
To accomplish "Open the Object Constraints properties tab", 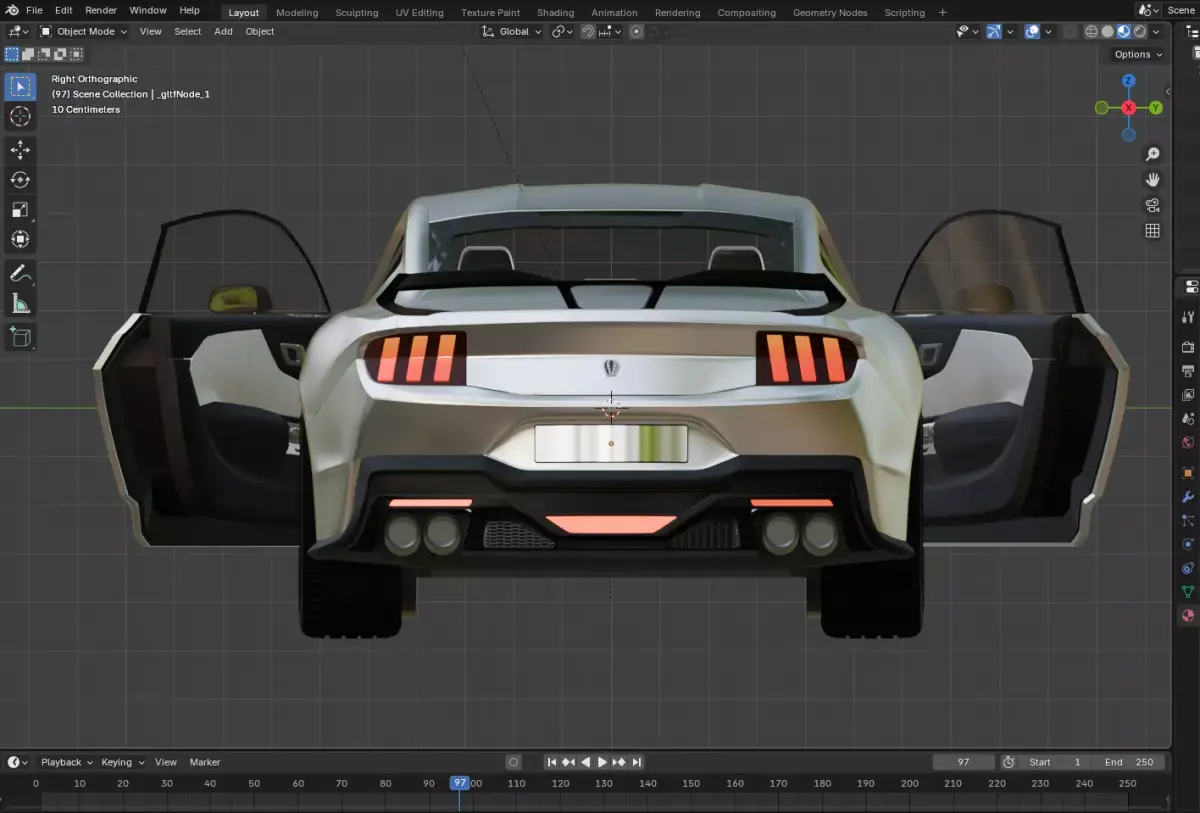I will click(x=1188, y=568).
